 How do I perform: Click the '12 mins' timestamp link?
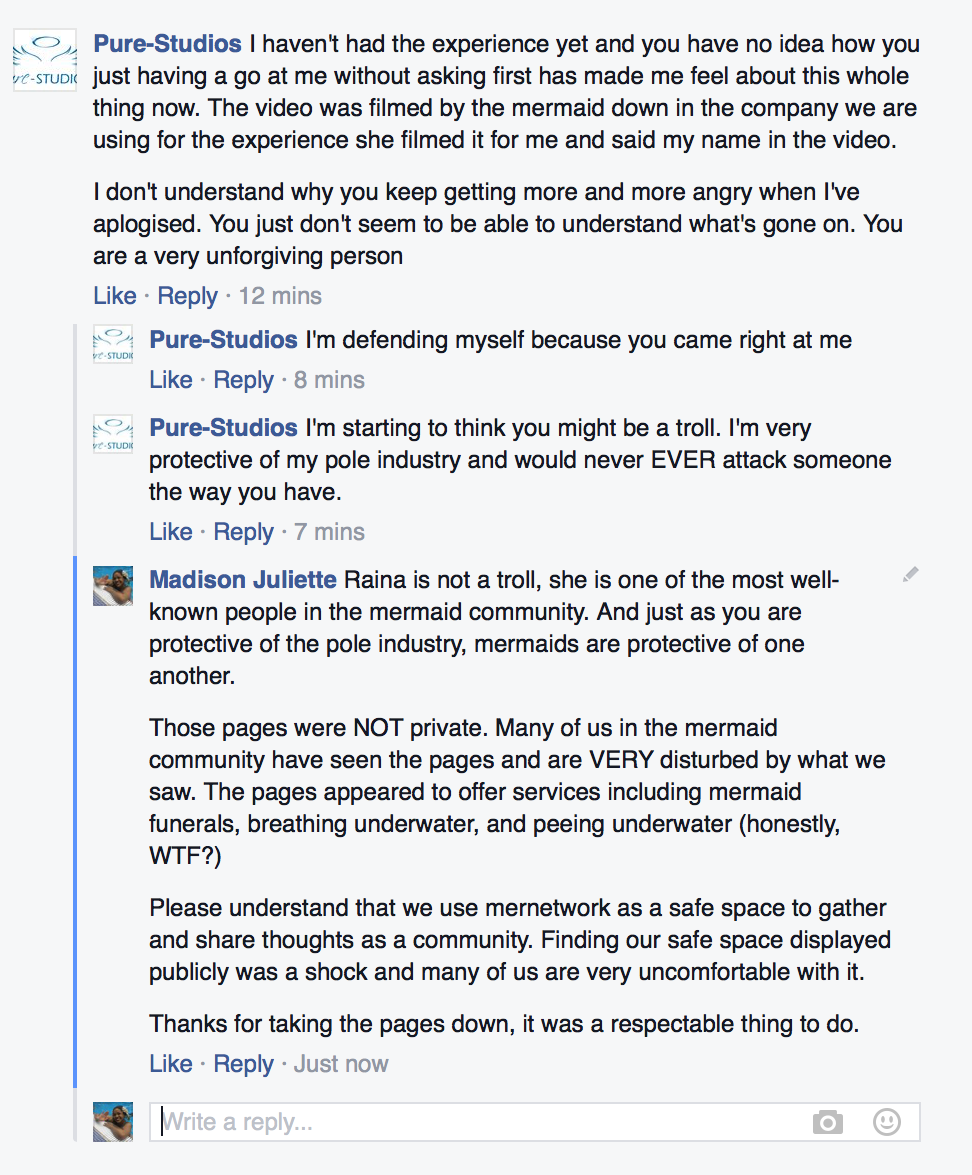tap(280, 296)
